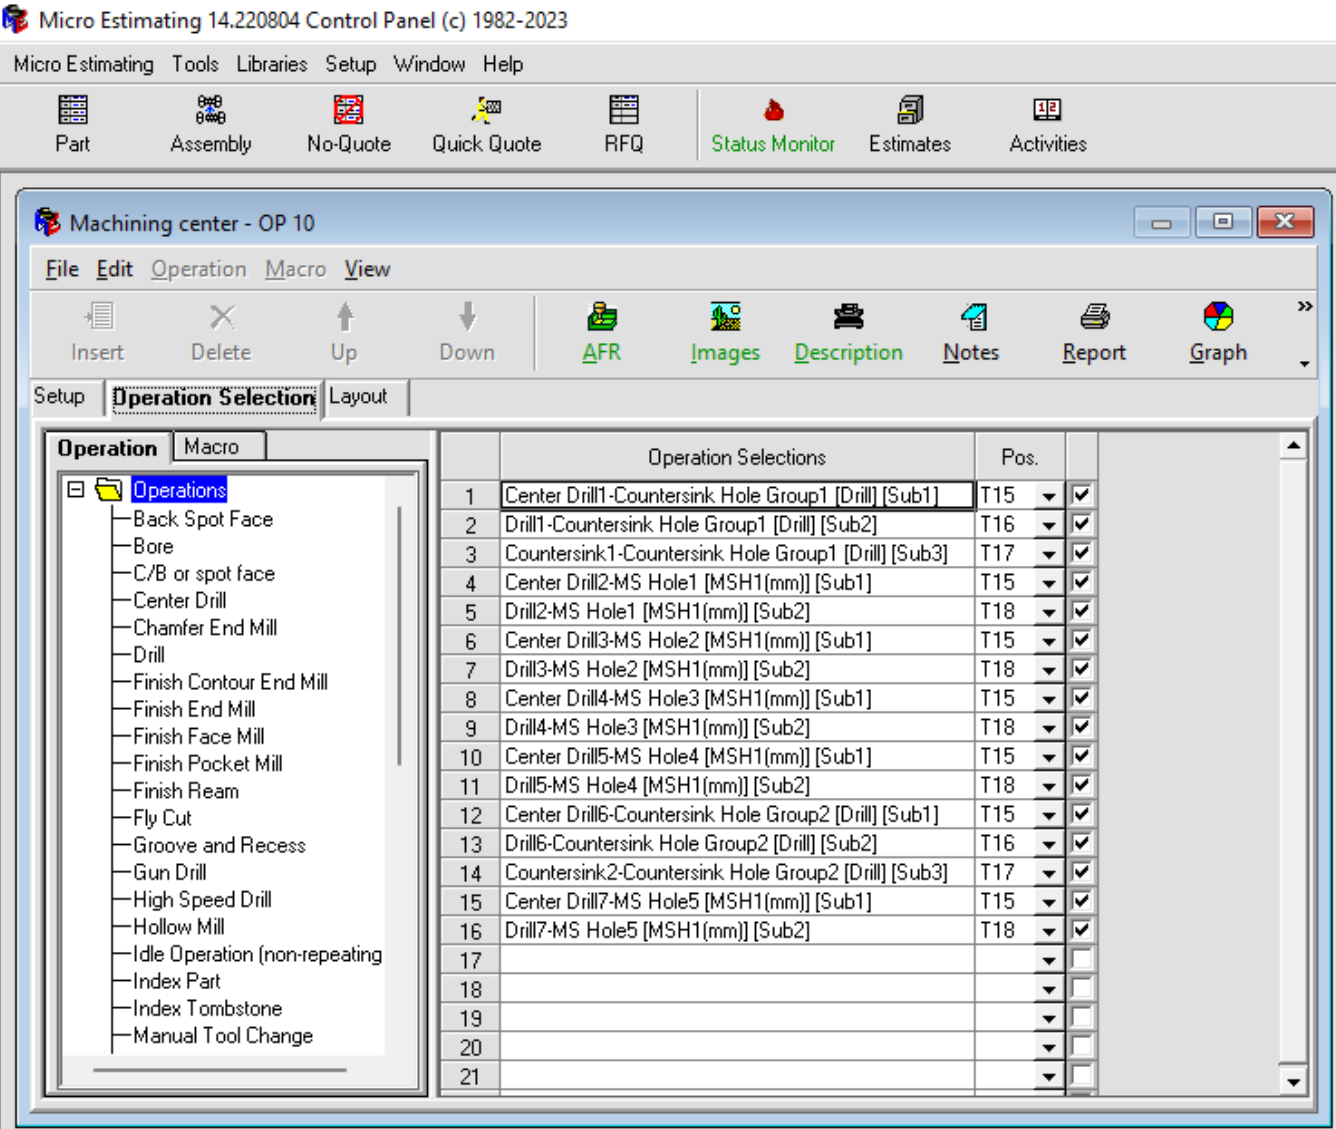Select the empty cell in row 17

coord(737,960)
